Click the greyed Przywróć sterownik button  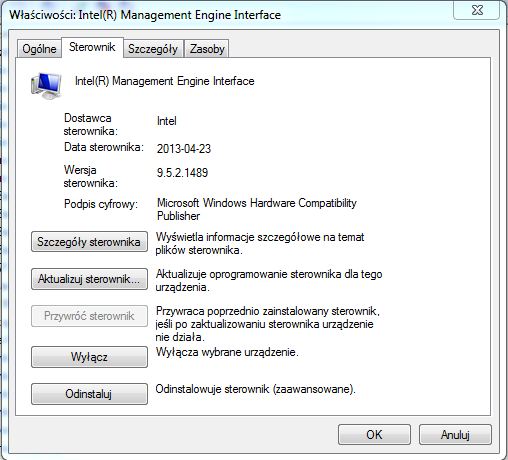pyautogui.click(x=89, y=316)
